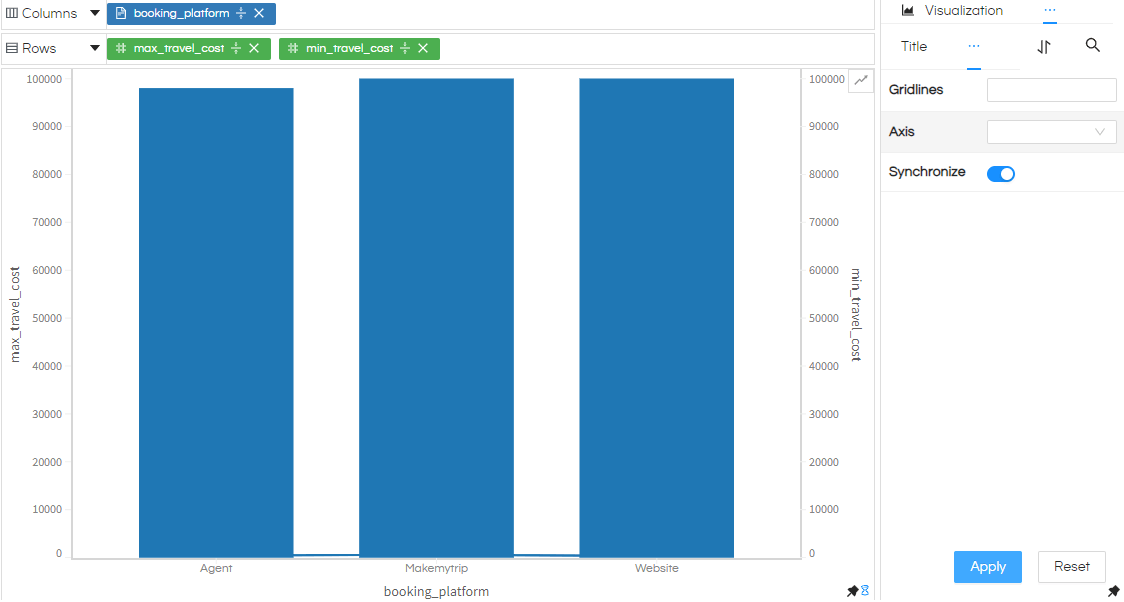Click the Makemytrip x-axis label

pyautogui.click(x=436, y=568)
